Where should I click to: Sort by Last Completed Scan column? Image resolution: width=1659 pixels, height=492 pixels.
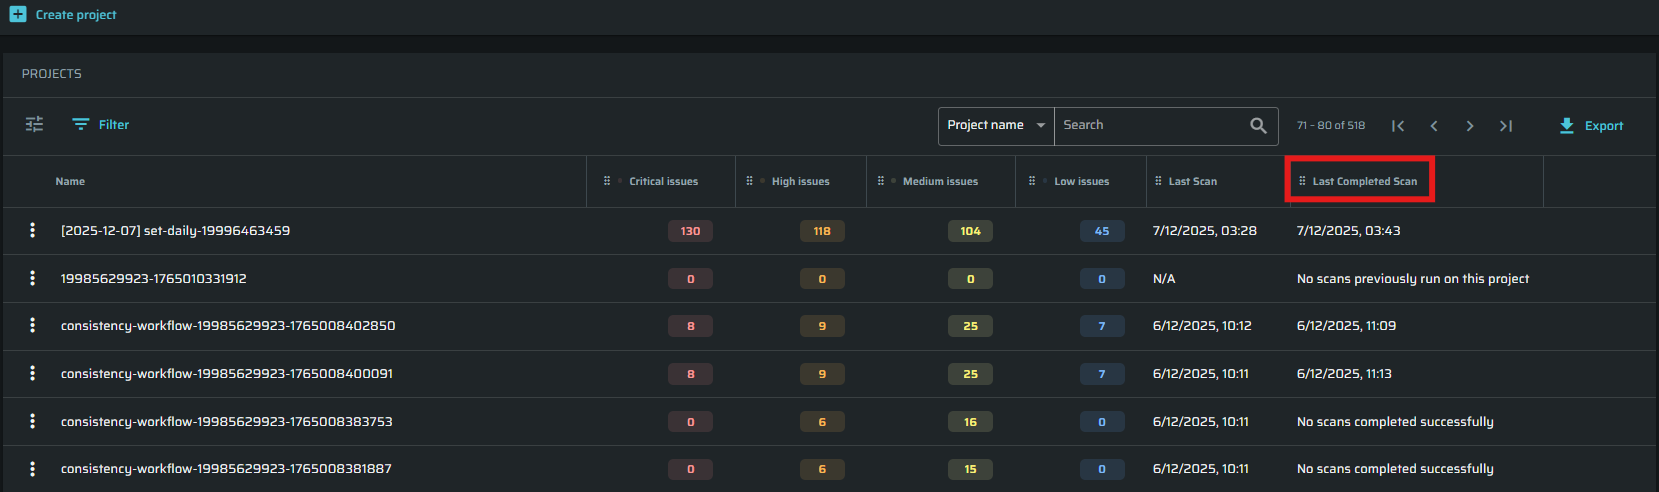[1364, 181]
